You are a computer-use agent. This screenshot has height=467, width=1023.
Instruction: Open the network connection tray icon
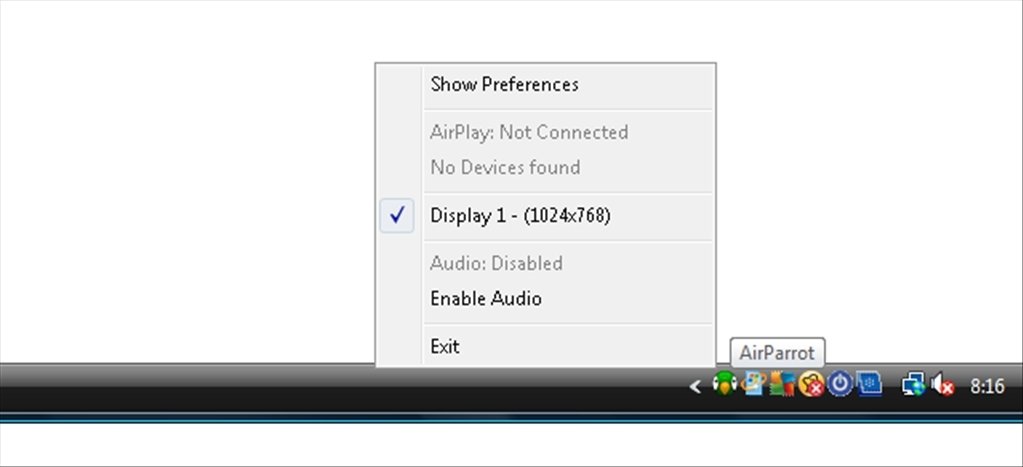click(x=913, y=385)
